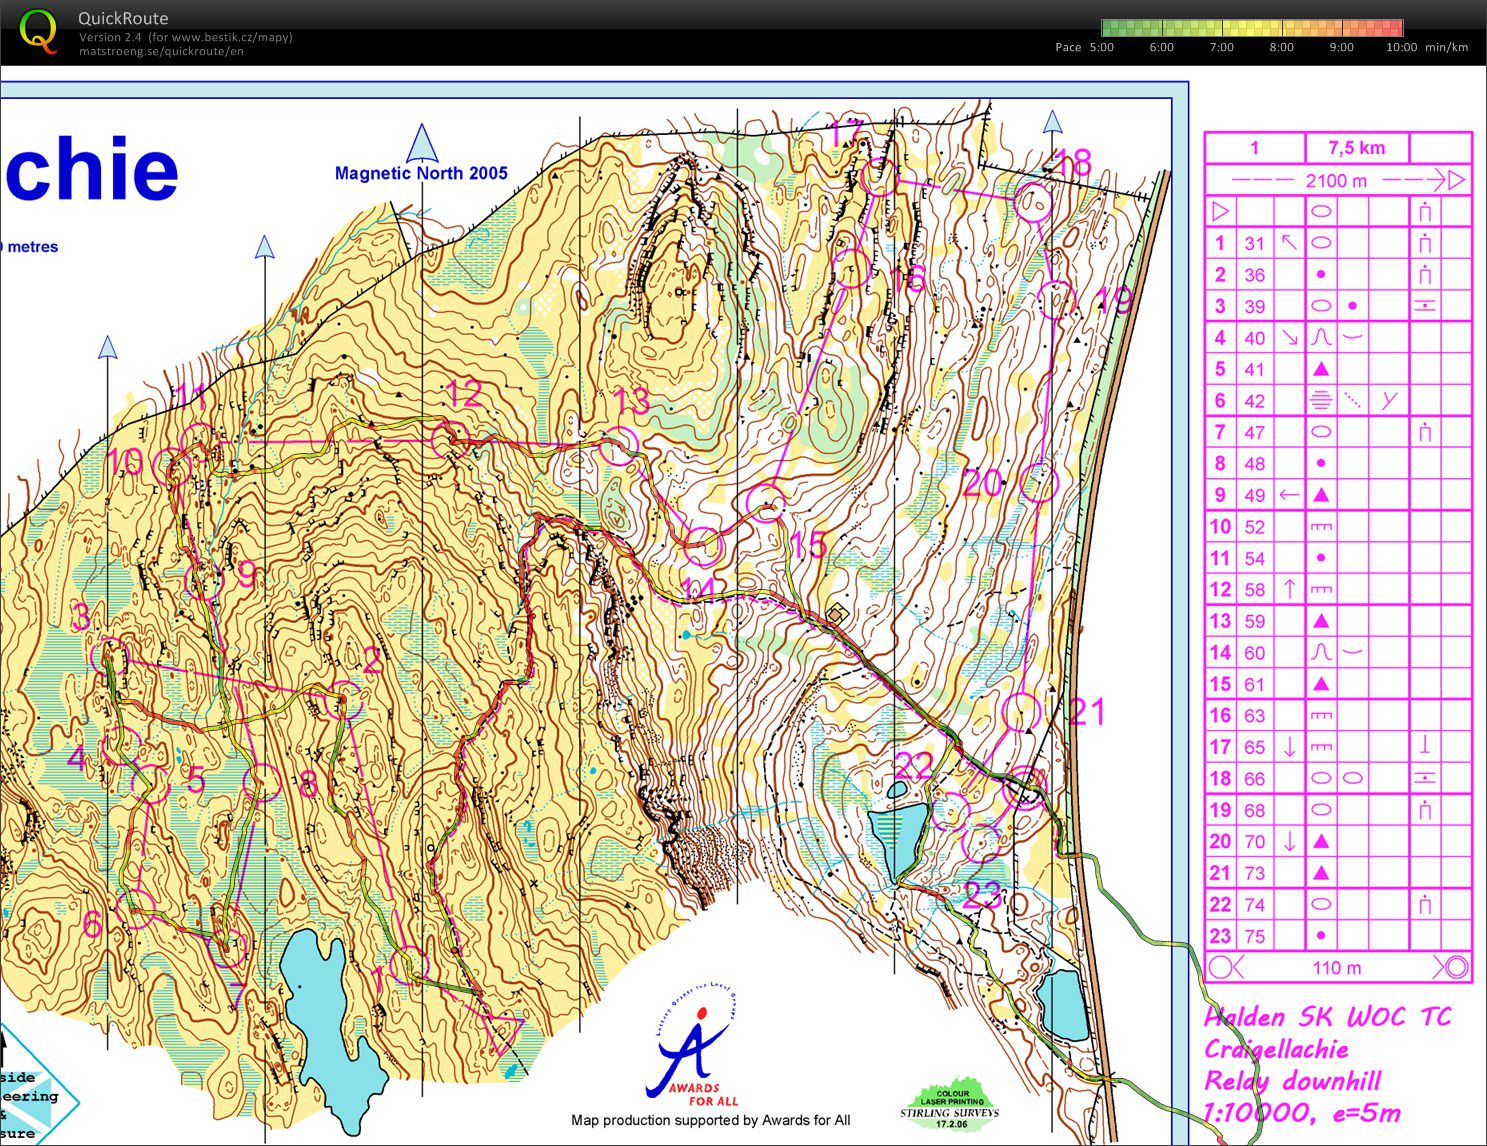Select control circle 16 on the map
Image resolution: width=1487 pixels, height=1146 pixels.
point(852,270)
